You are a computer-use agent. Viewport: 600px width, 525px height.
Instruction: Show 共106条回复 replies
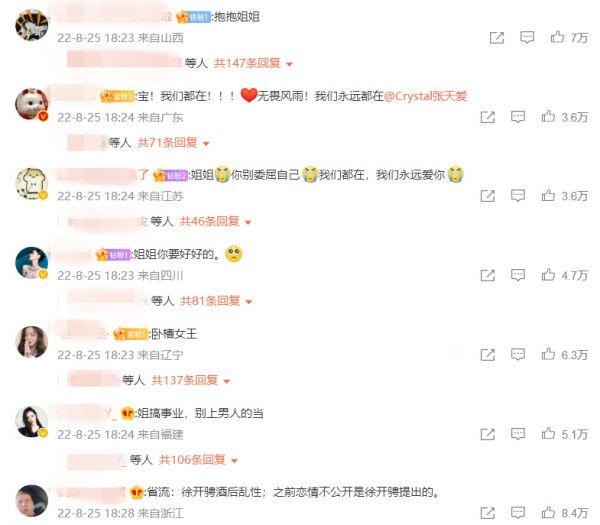(198, 460)
